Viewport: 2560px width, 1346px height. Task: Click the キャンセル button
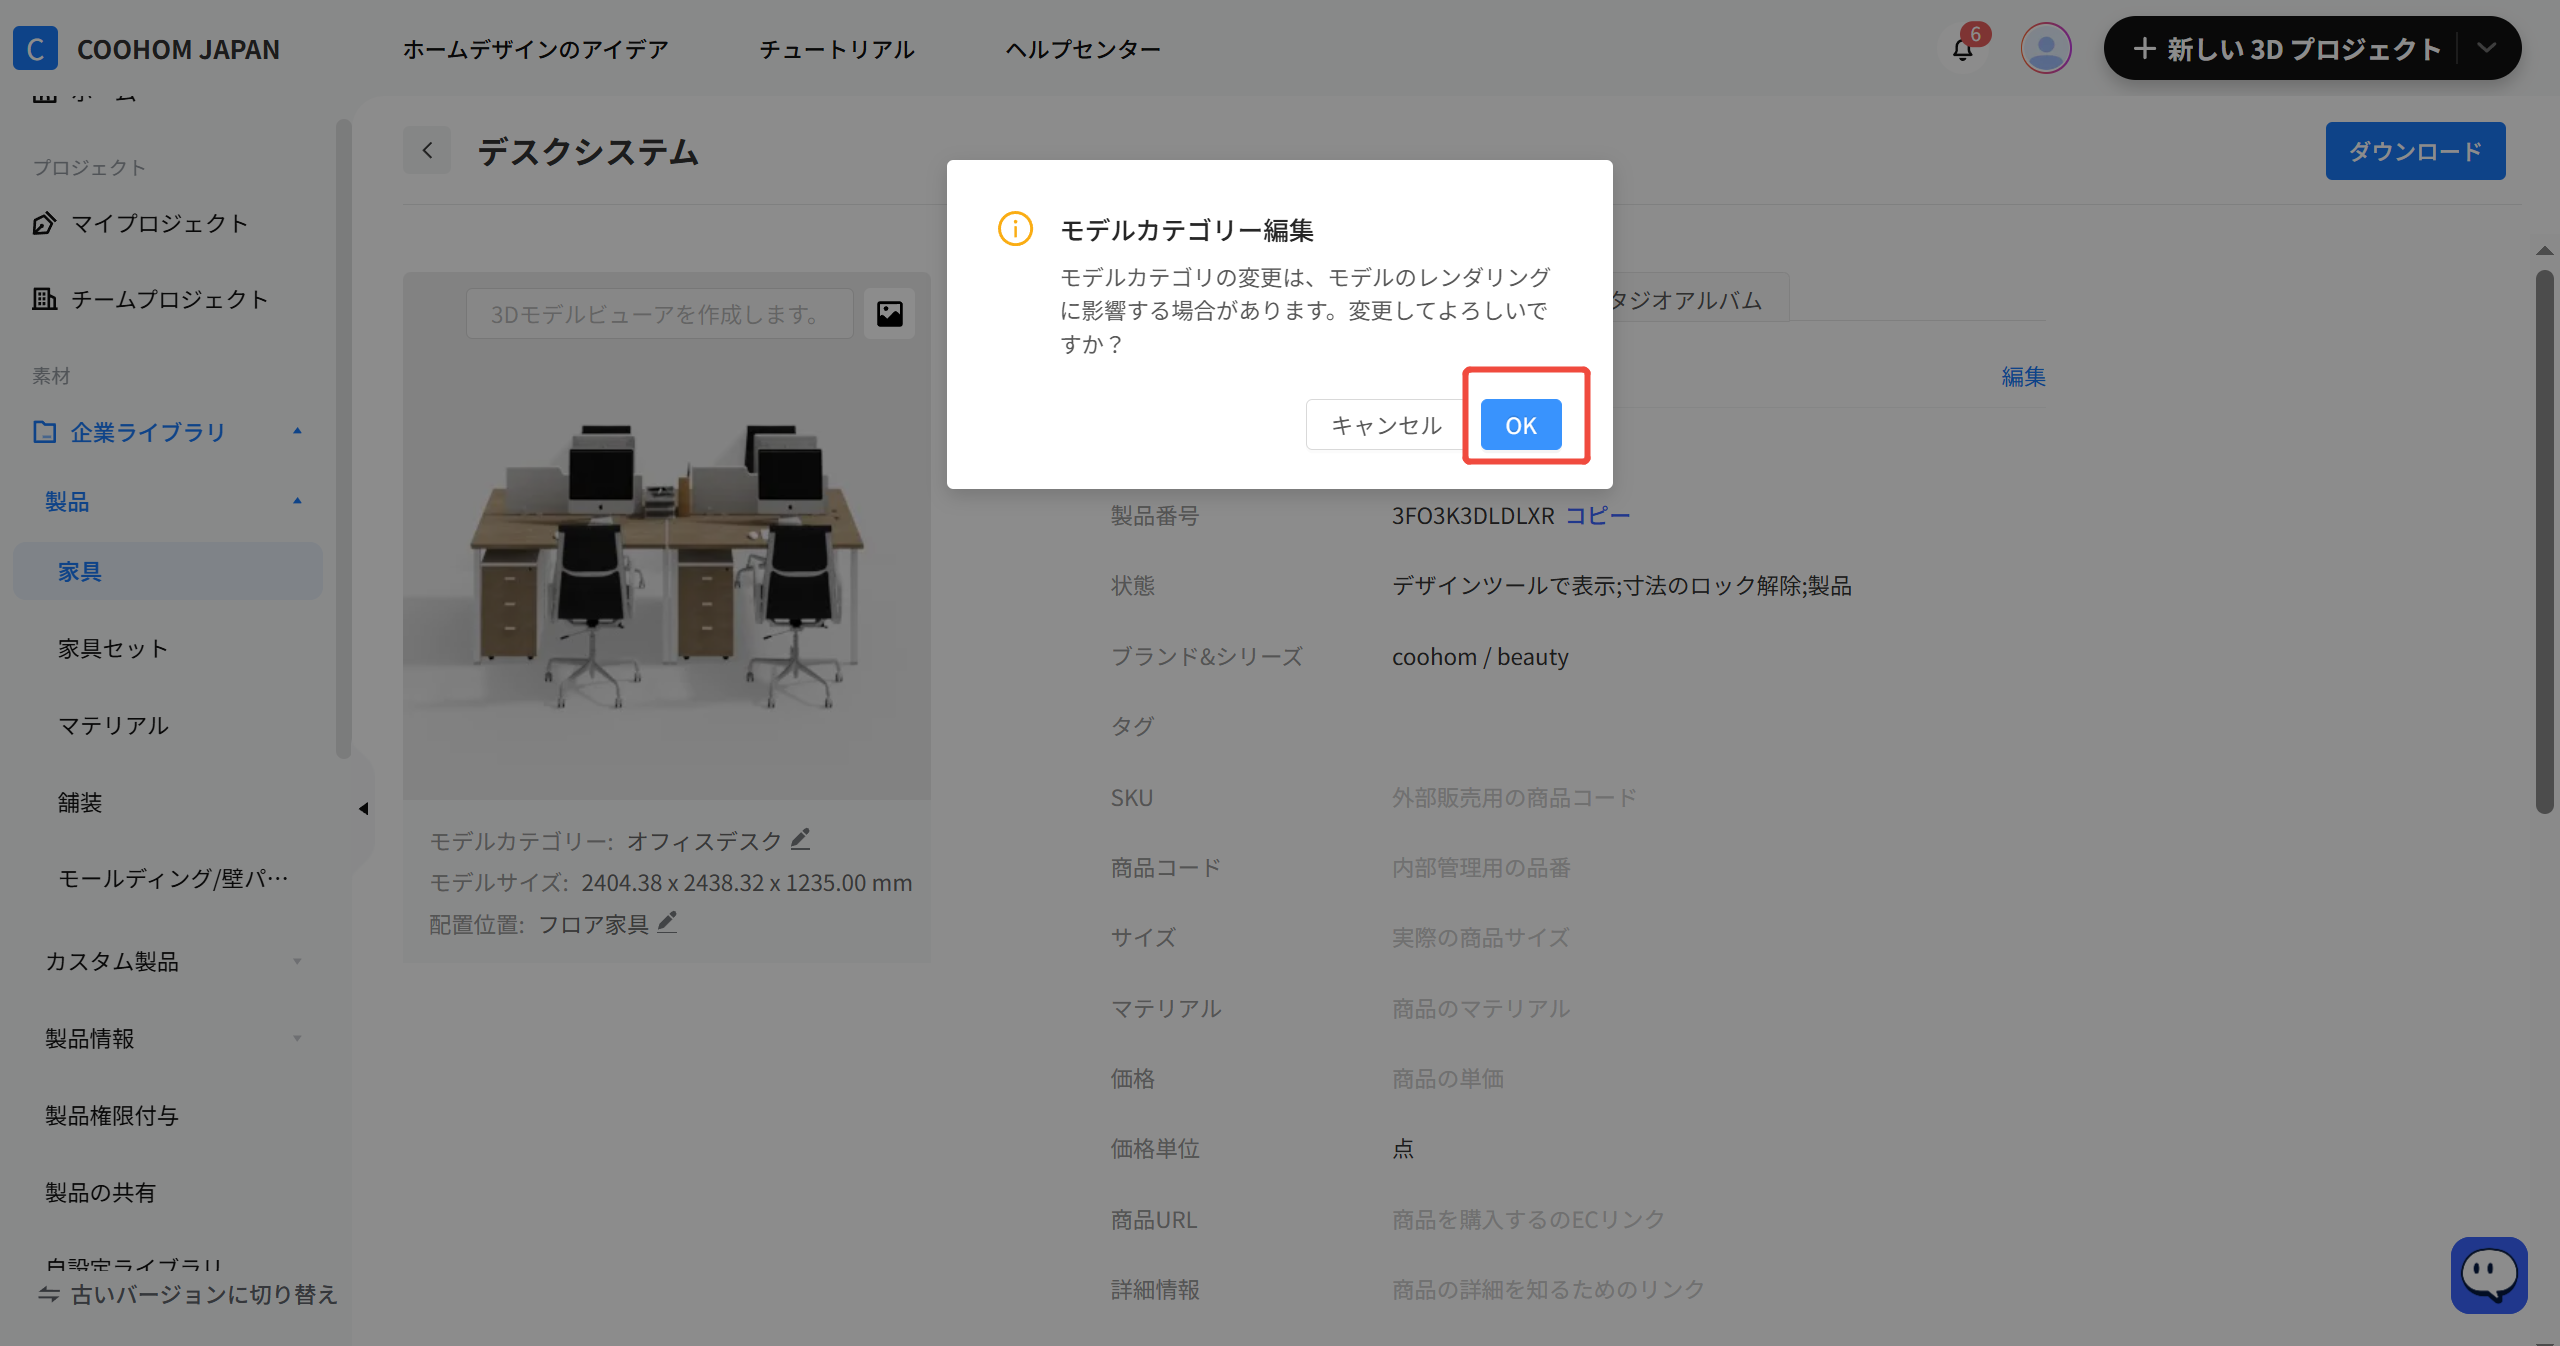pyautogui.click(x=1386, y=425)
